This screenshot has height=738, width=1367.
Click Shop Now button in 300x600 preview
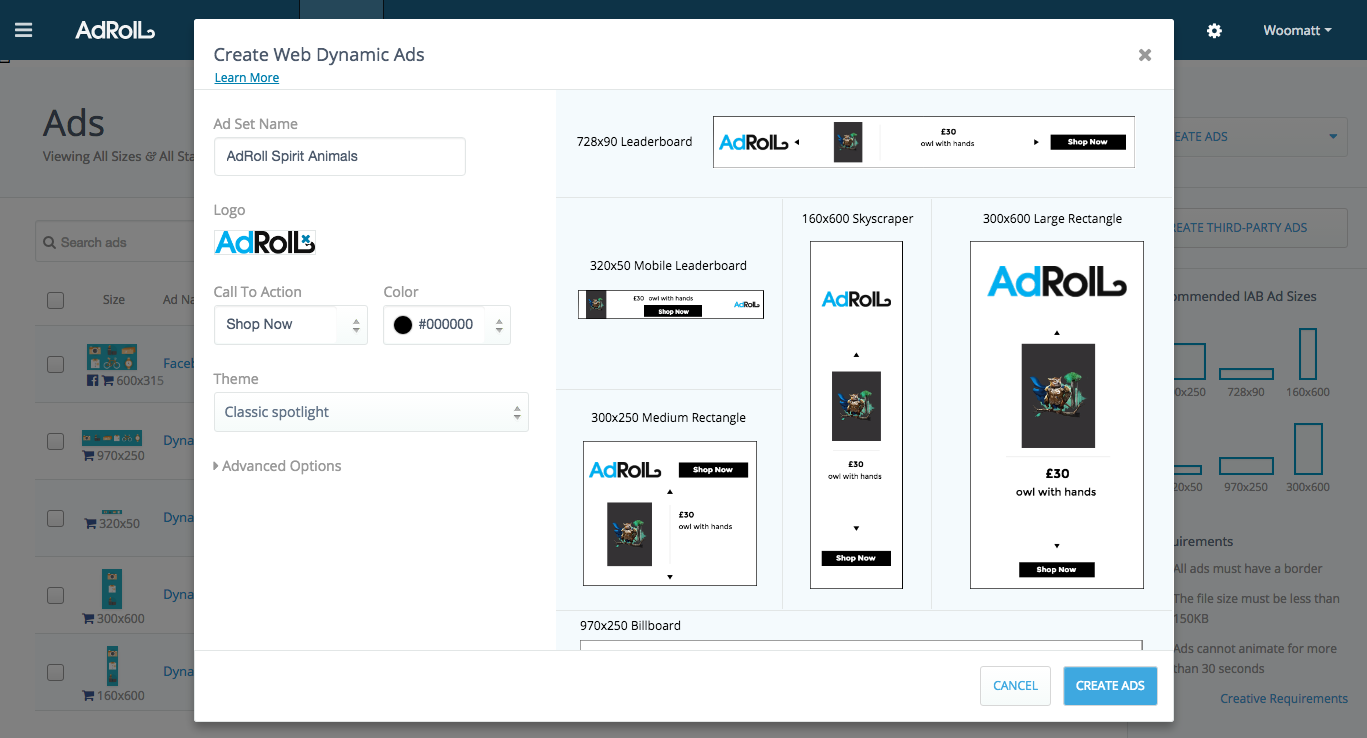pos(1057,569)
